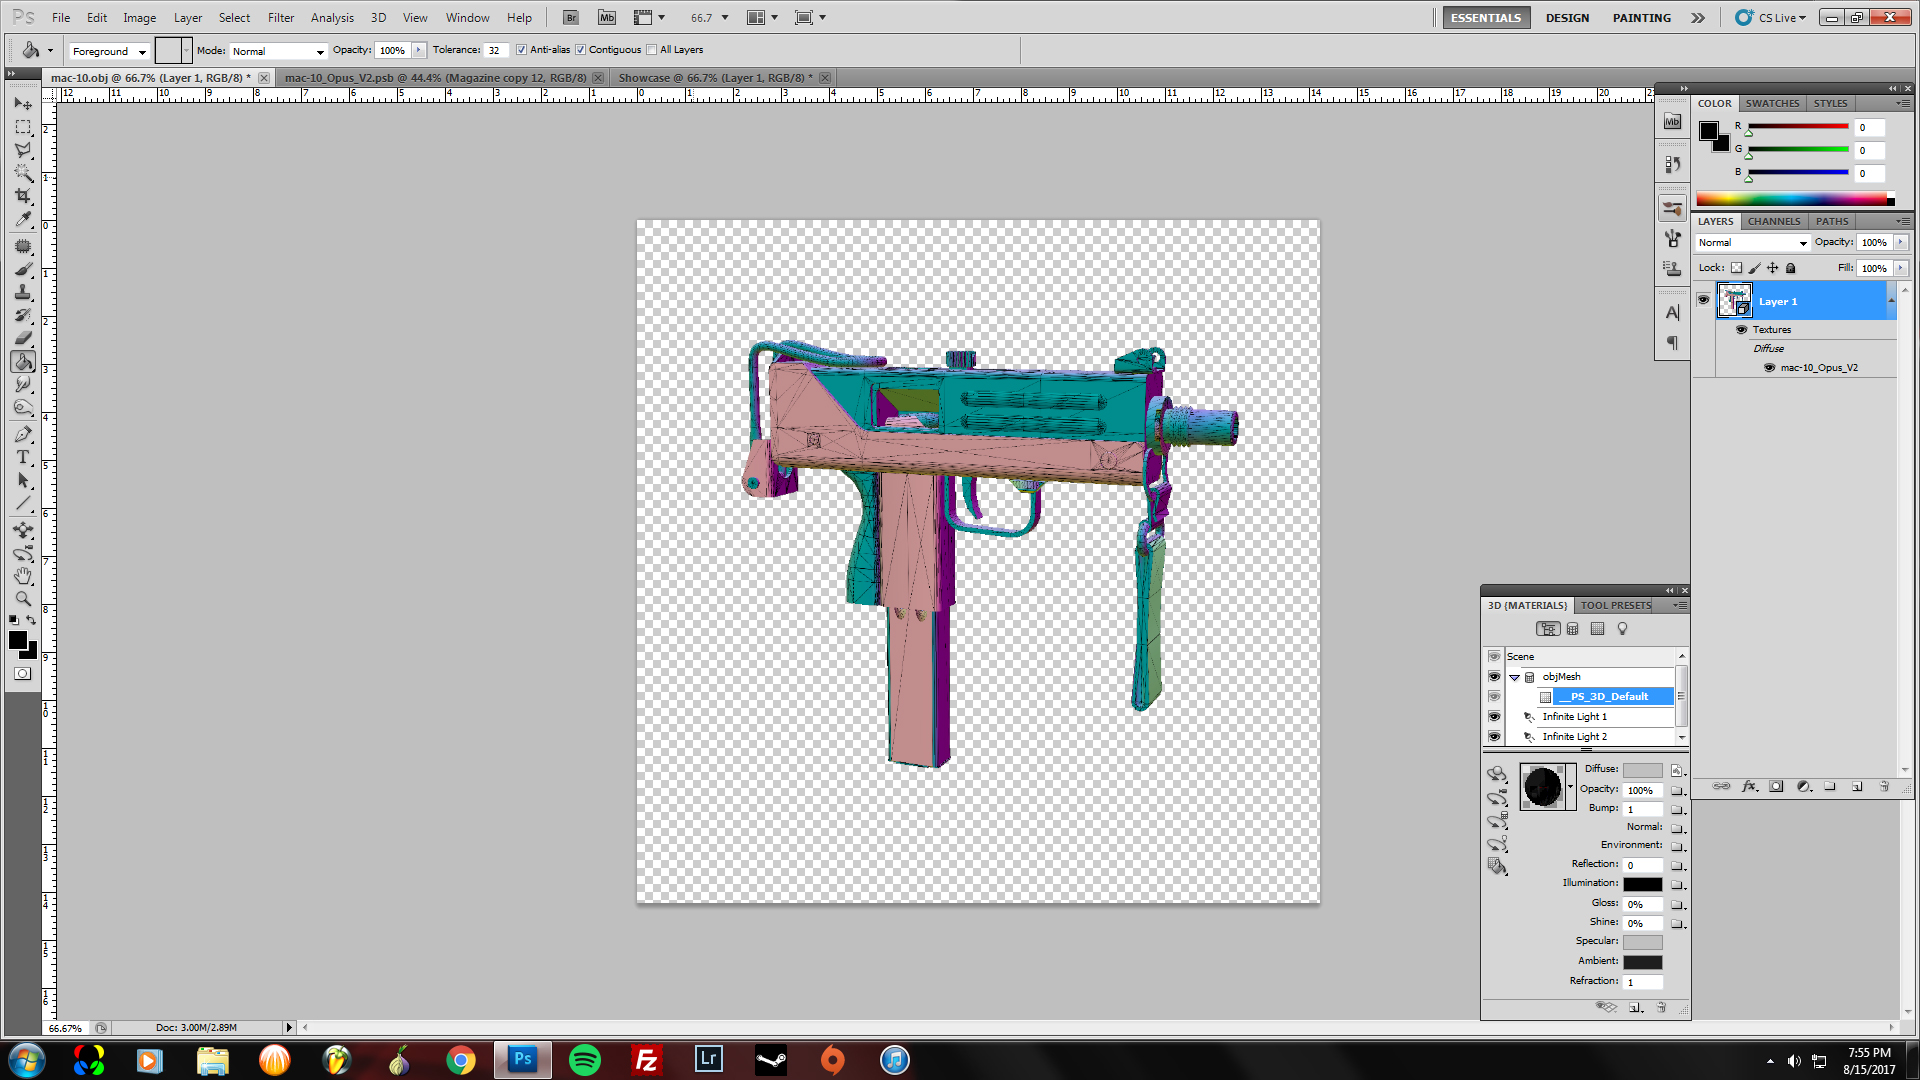Viewport: 1920px width, 1080px height.
Task: Click the Diffuse color swatch
Action: (1642, 770)
